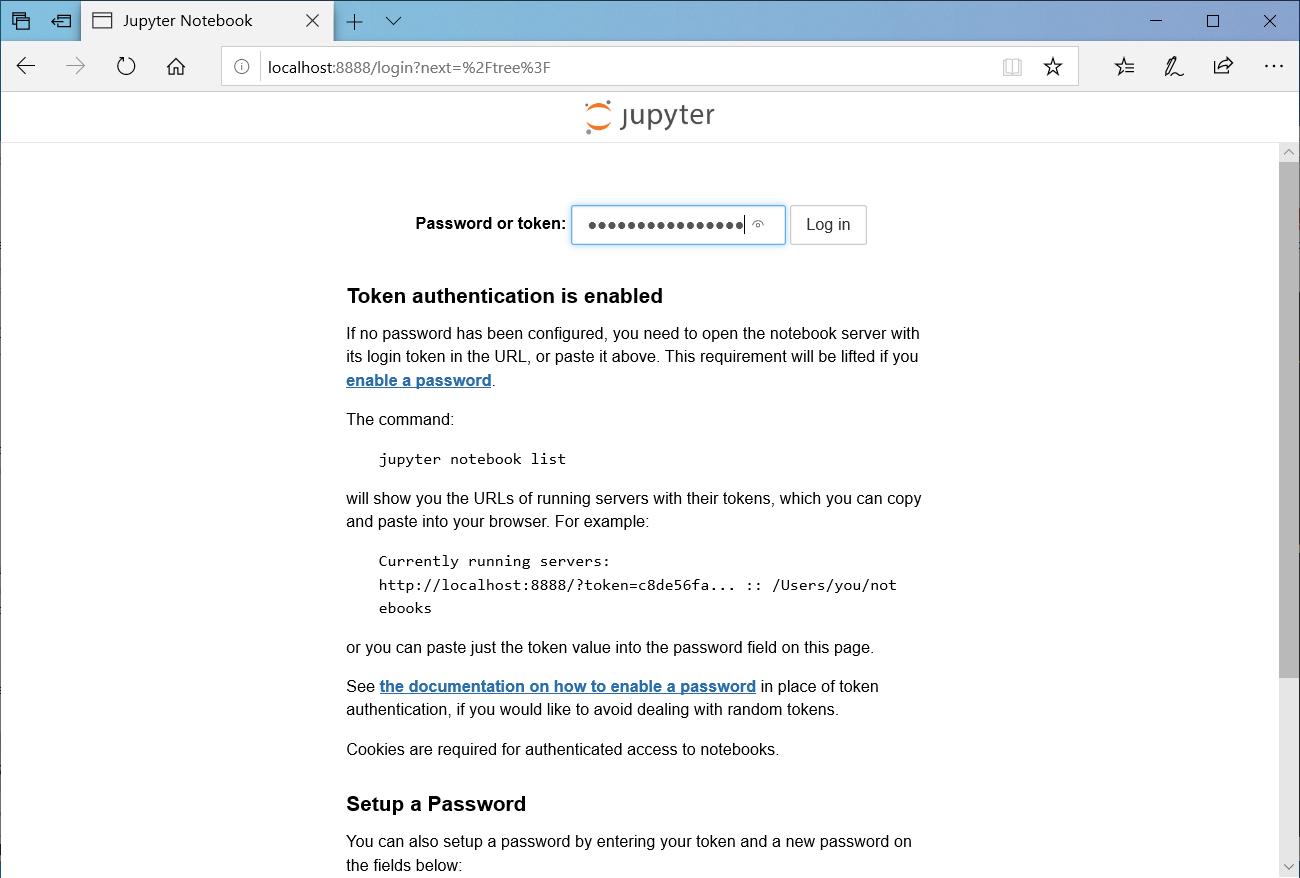This screenshot has height=878, width=1300.
Task: Click the Log in button
Action: click(x=828, y=225)
